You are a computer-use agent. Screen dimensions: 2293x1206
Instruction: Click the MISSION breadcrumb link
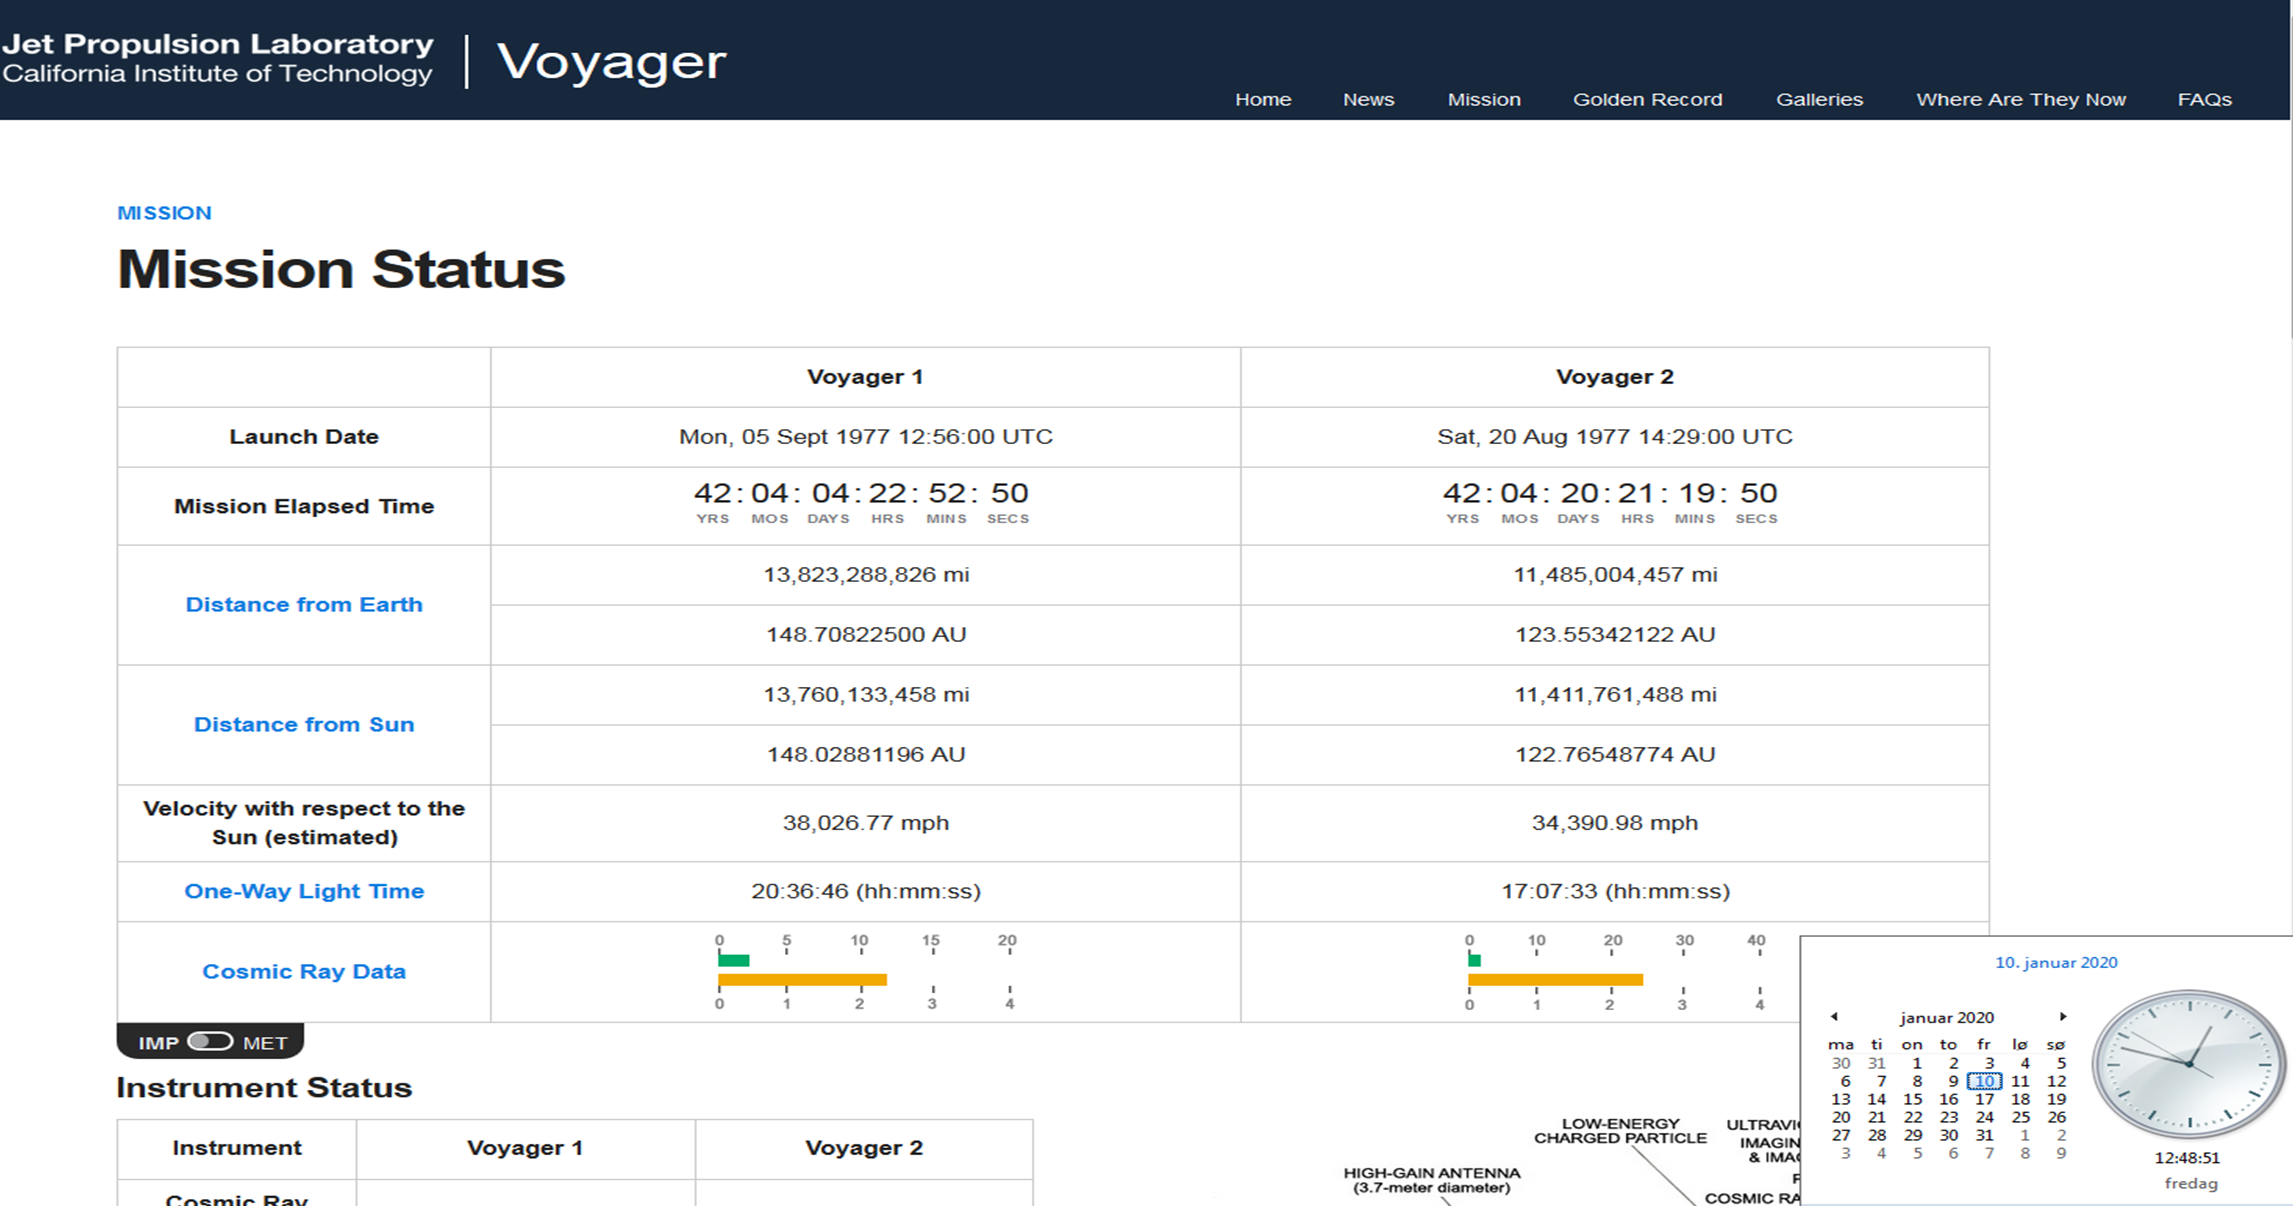coord(164,213)
